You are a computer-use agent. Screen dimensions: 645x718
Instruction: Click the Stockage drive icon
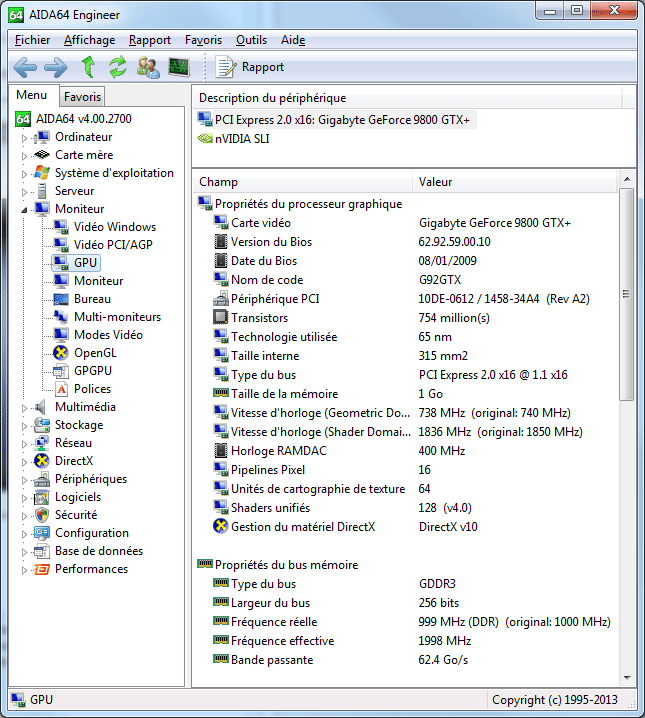pos(42,425)
